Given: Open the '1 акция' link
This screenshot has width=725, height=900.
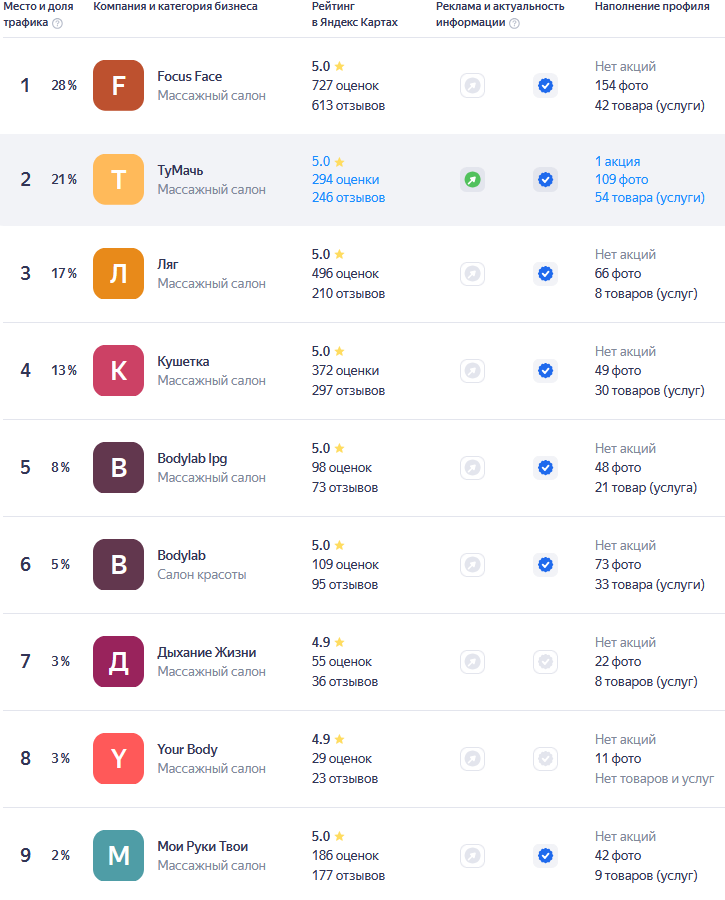Looking at the screenshot, I should (x=618, y=161).
